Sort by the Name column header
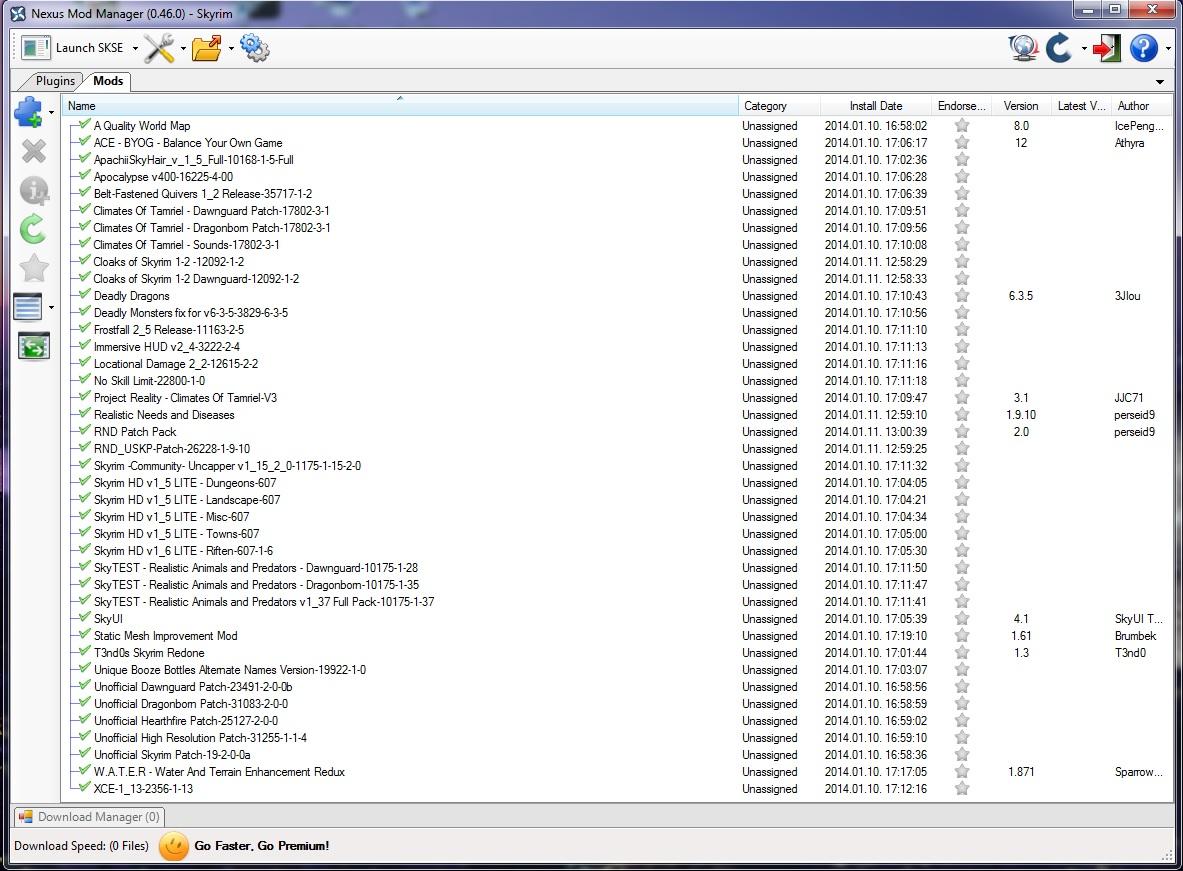The width and height of the screenshot is (1183, 871). 400,106
